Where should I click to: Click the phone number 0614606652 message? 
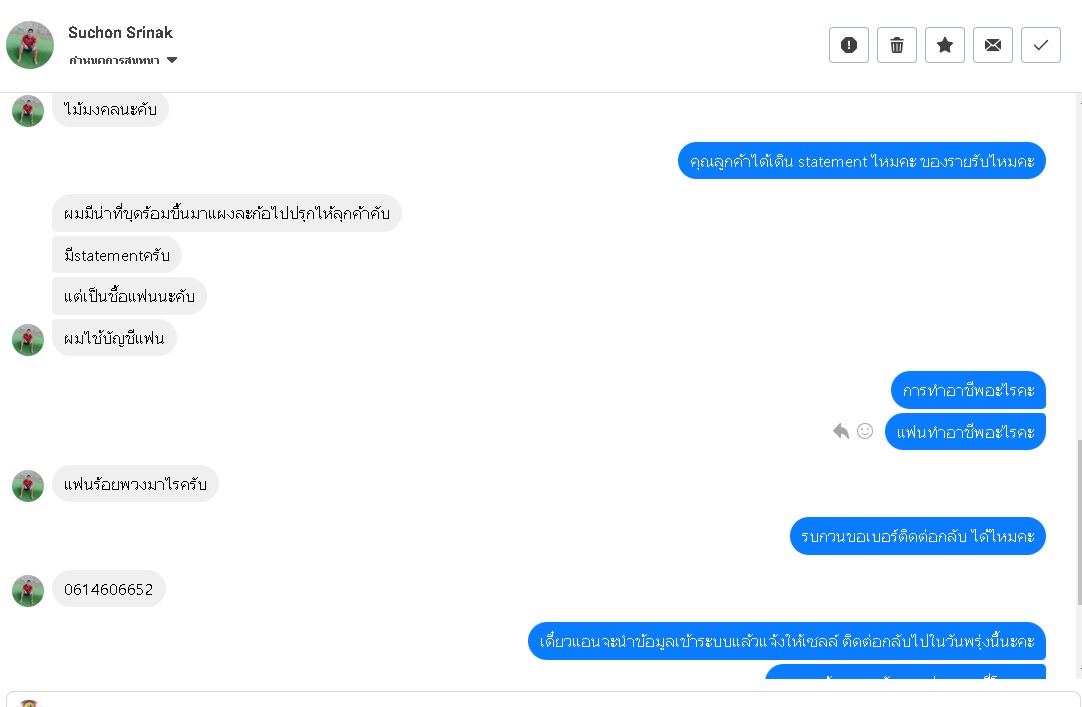[x=108, y=589]
